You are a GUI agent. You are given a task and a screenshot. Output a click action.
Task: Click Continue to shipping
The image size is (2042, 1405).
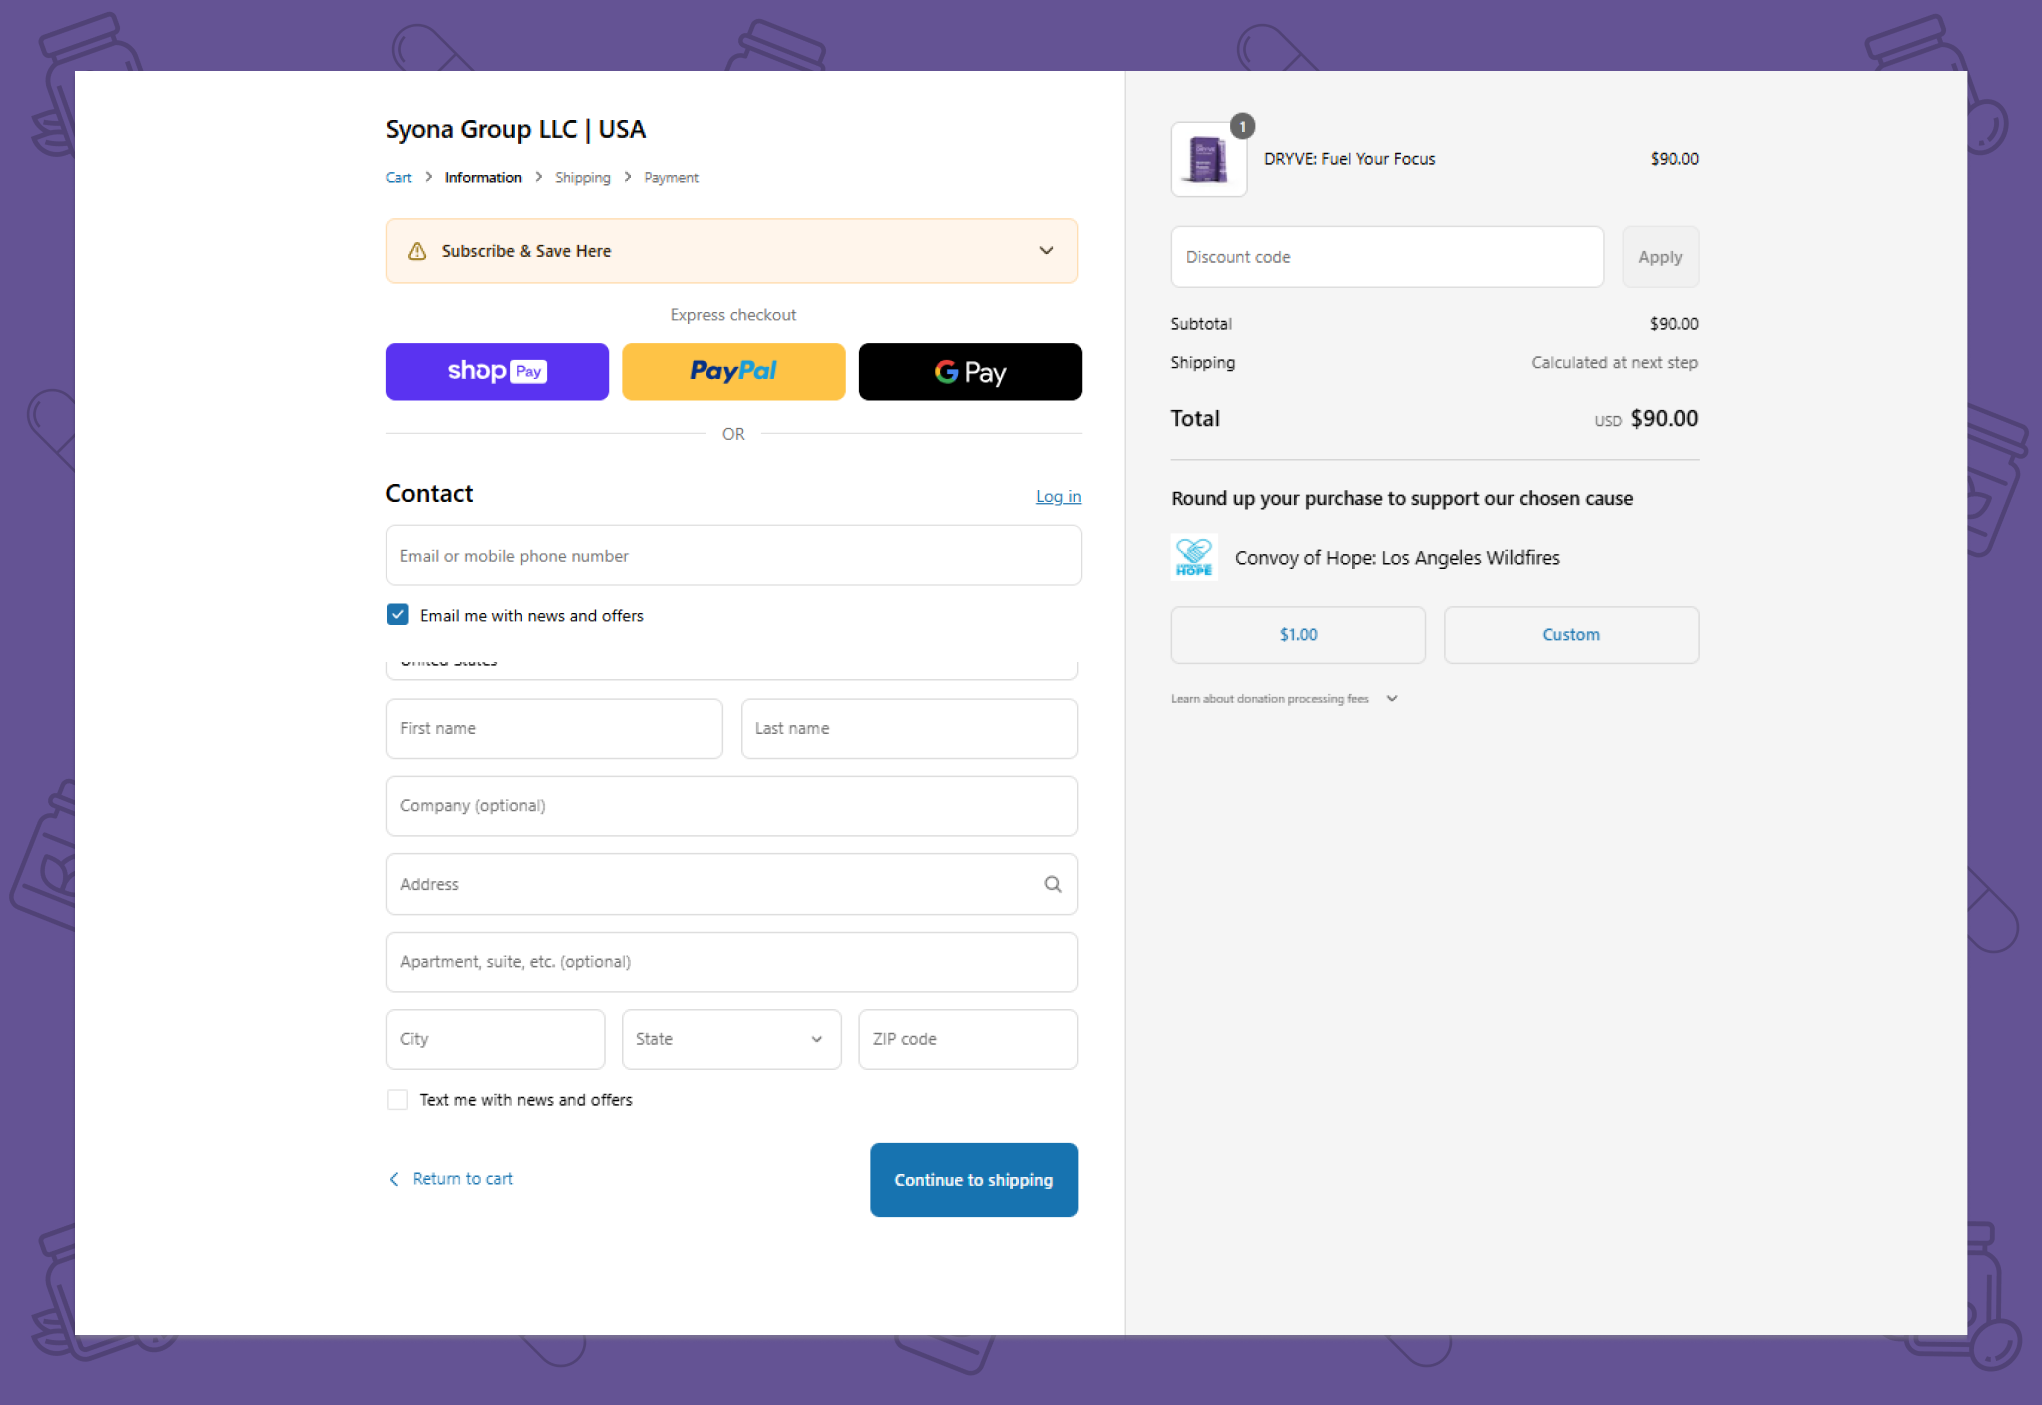tap(974, 1180)
